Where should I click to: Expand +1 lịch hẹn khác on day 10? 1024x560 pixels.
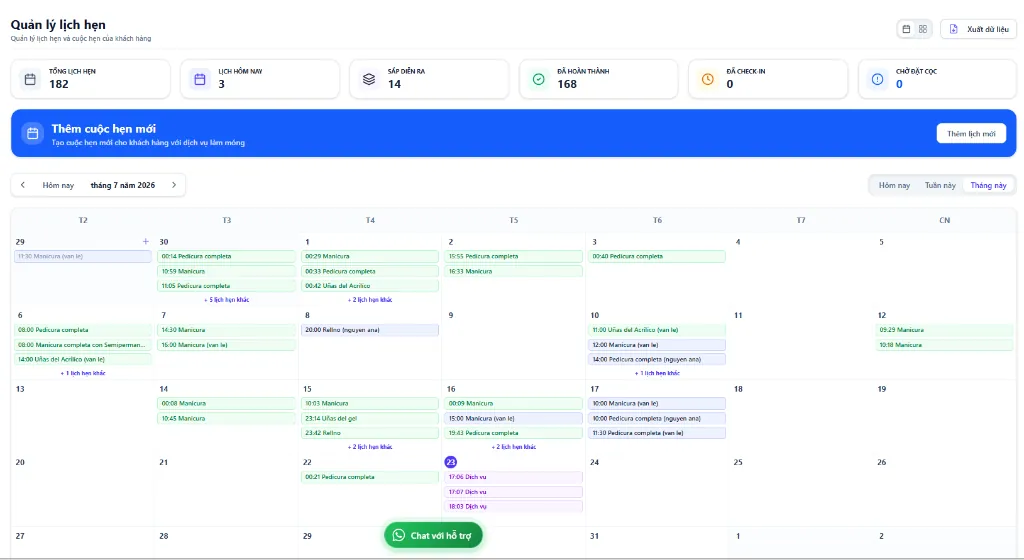point(657,373)
